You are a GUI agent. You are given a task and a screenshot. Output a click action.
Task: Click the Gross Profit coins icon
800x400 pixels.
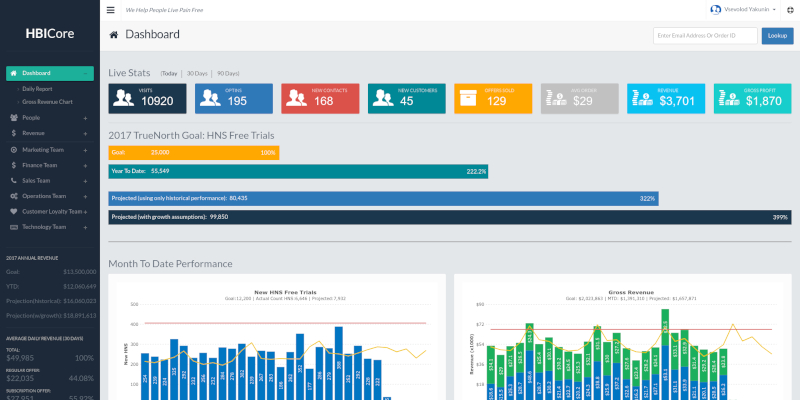pyautogui.click(x=727, y=97)
